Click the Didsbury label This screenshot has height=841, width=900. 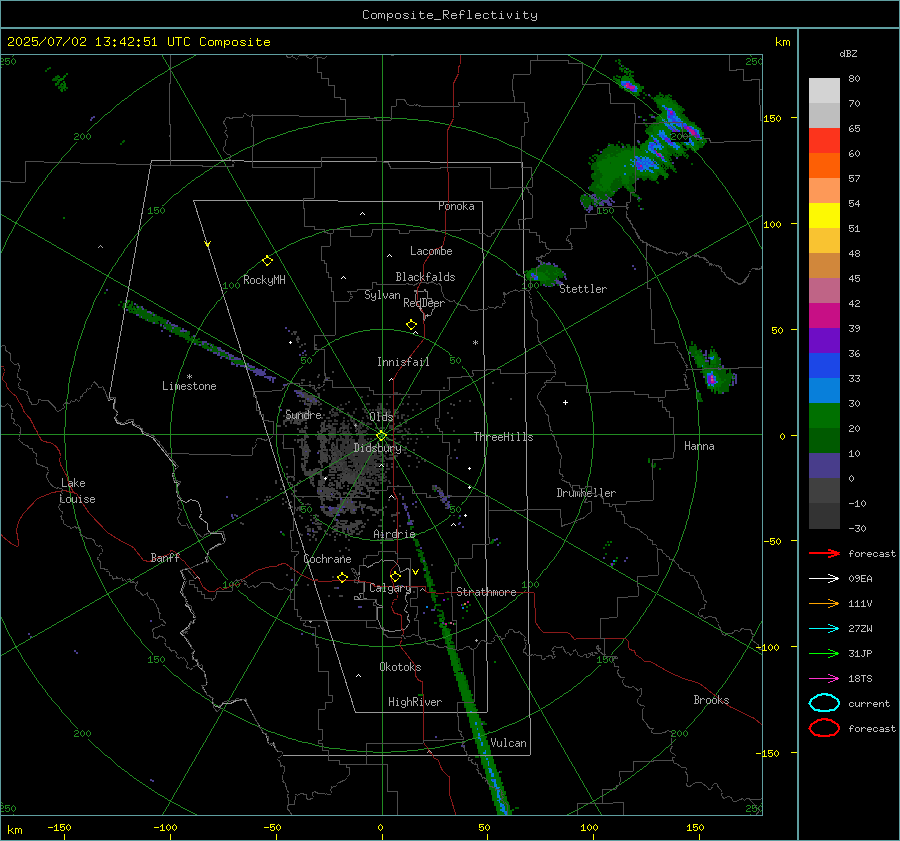(x=377, y=448)
